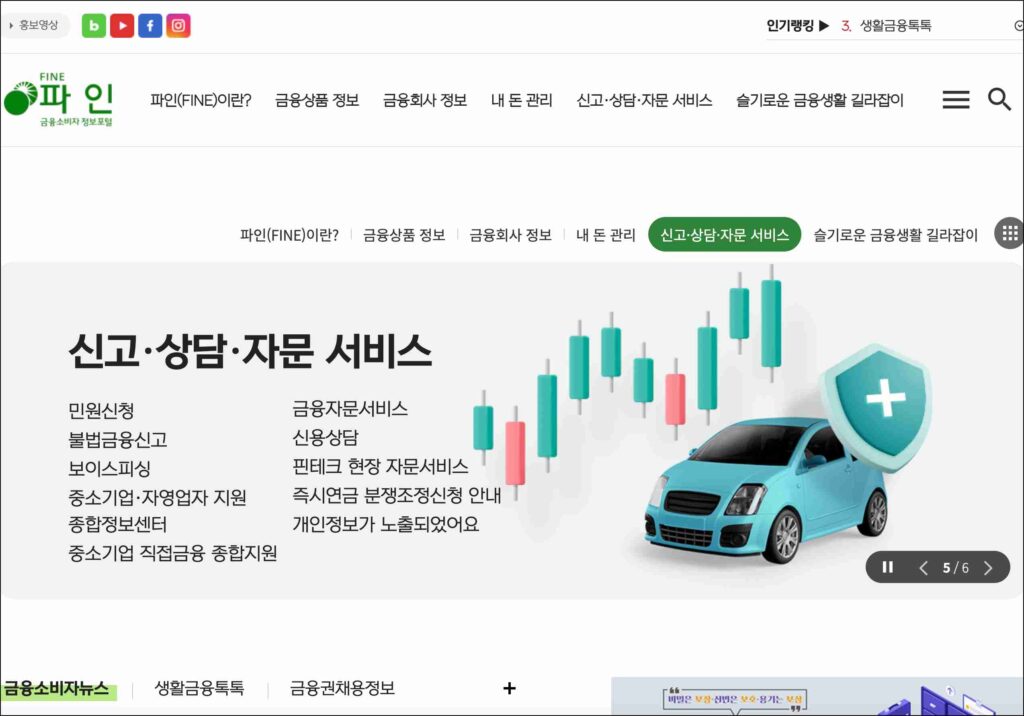Open the Naver blog icon link
This screenshot has width=1024, height=716.
[94, 26]
